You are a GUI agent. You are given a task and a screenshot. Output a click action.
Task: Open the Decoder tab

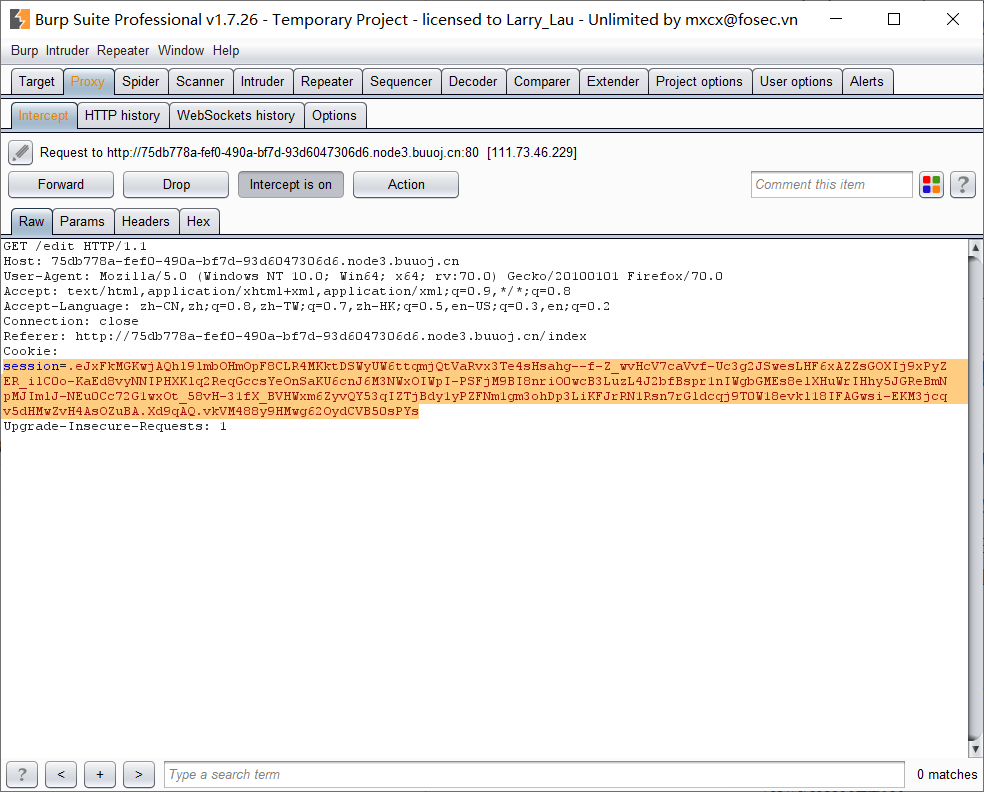(x=473, y=82)
